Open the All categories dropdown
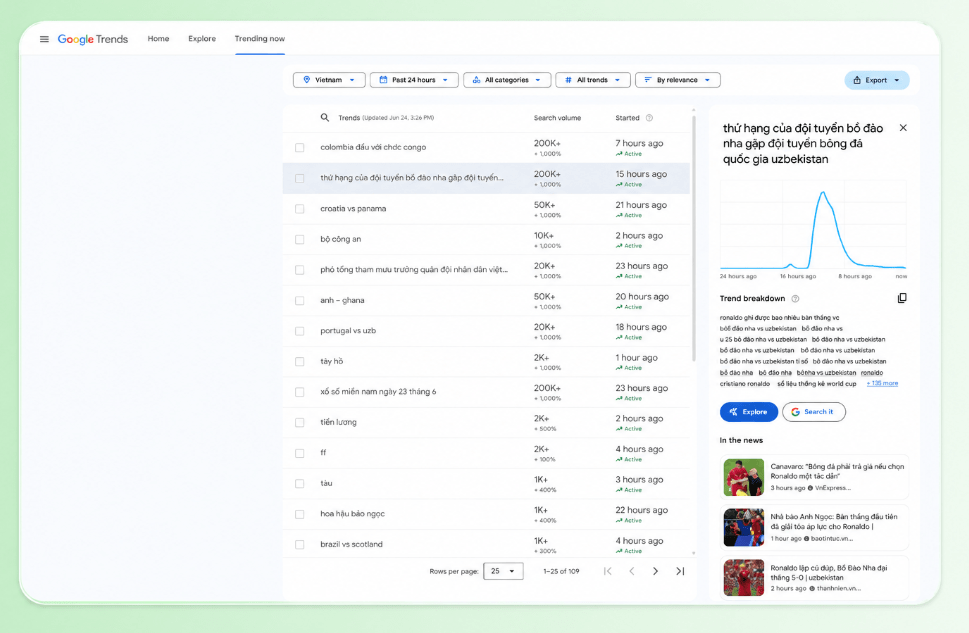 point(507,80)
